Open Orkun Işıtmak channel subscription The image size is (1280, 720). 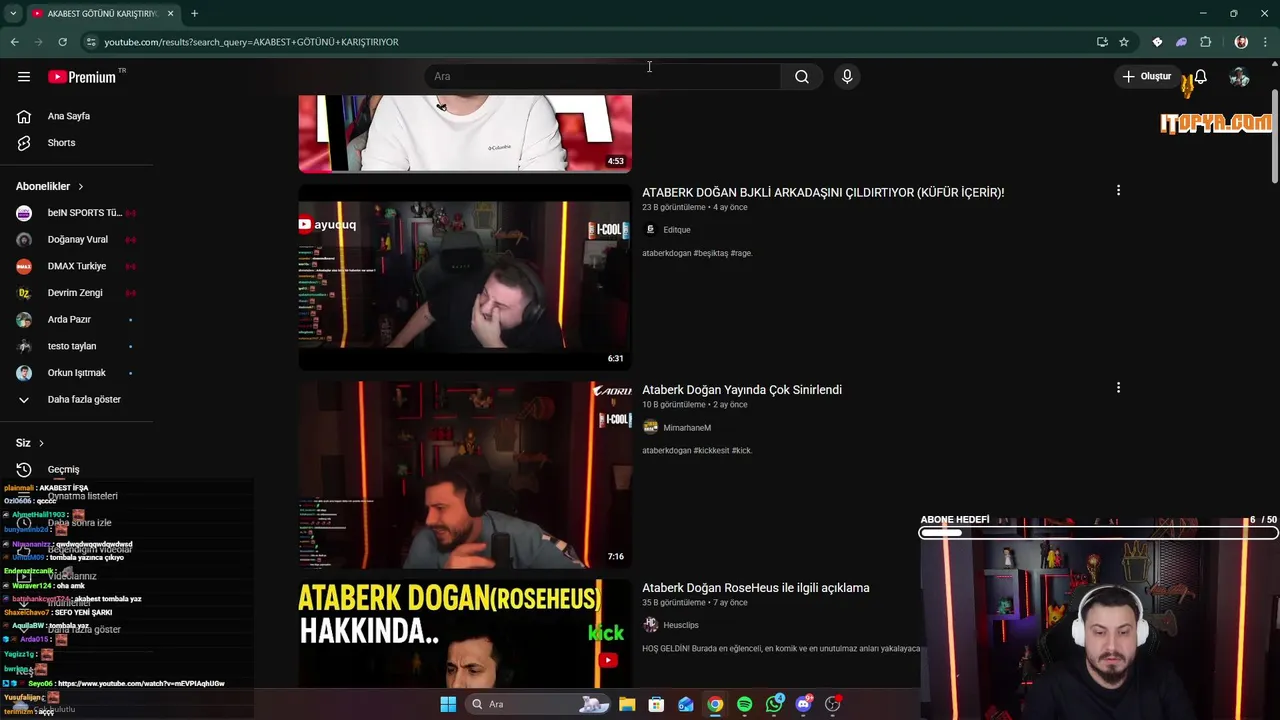pyautogui.click(x=78, y=373)
